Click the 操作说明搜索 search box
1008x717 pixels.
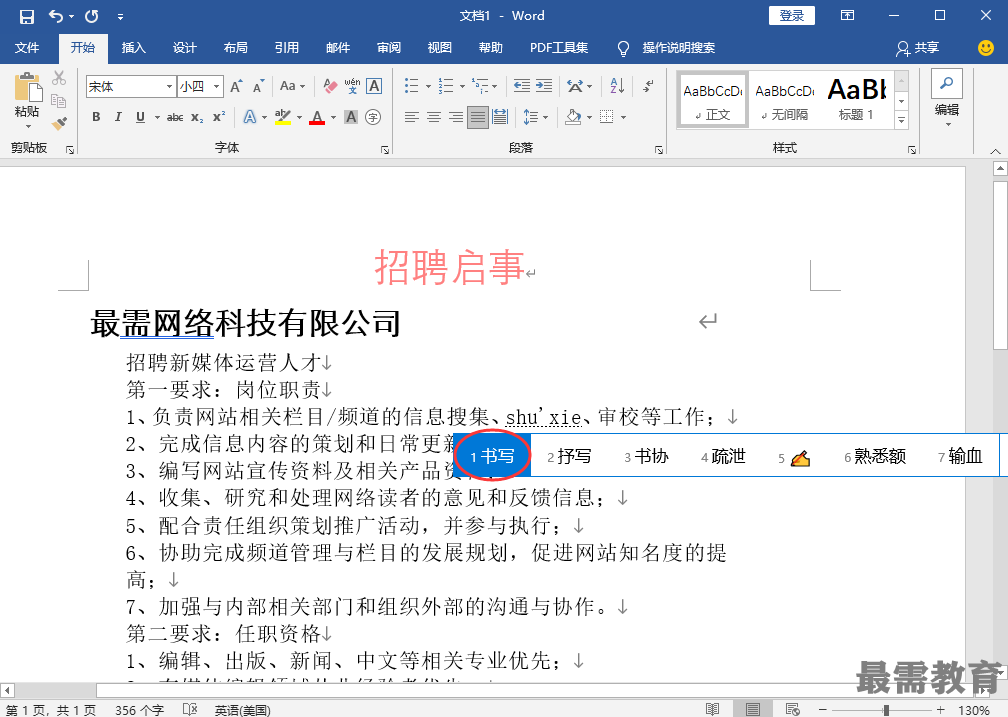pos(678,48)
